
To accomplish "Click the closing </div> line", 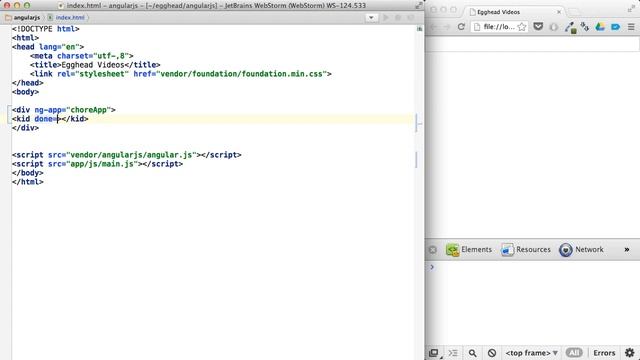I will 26,128.
